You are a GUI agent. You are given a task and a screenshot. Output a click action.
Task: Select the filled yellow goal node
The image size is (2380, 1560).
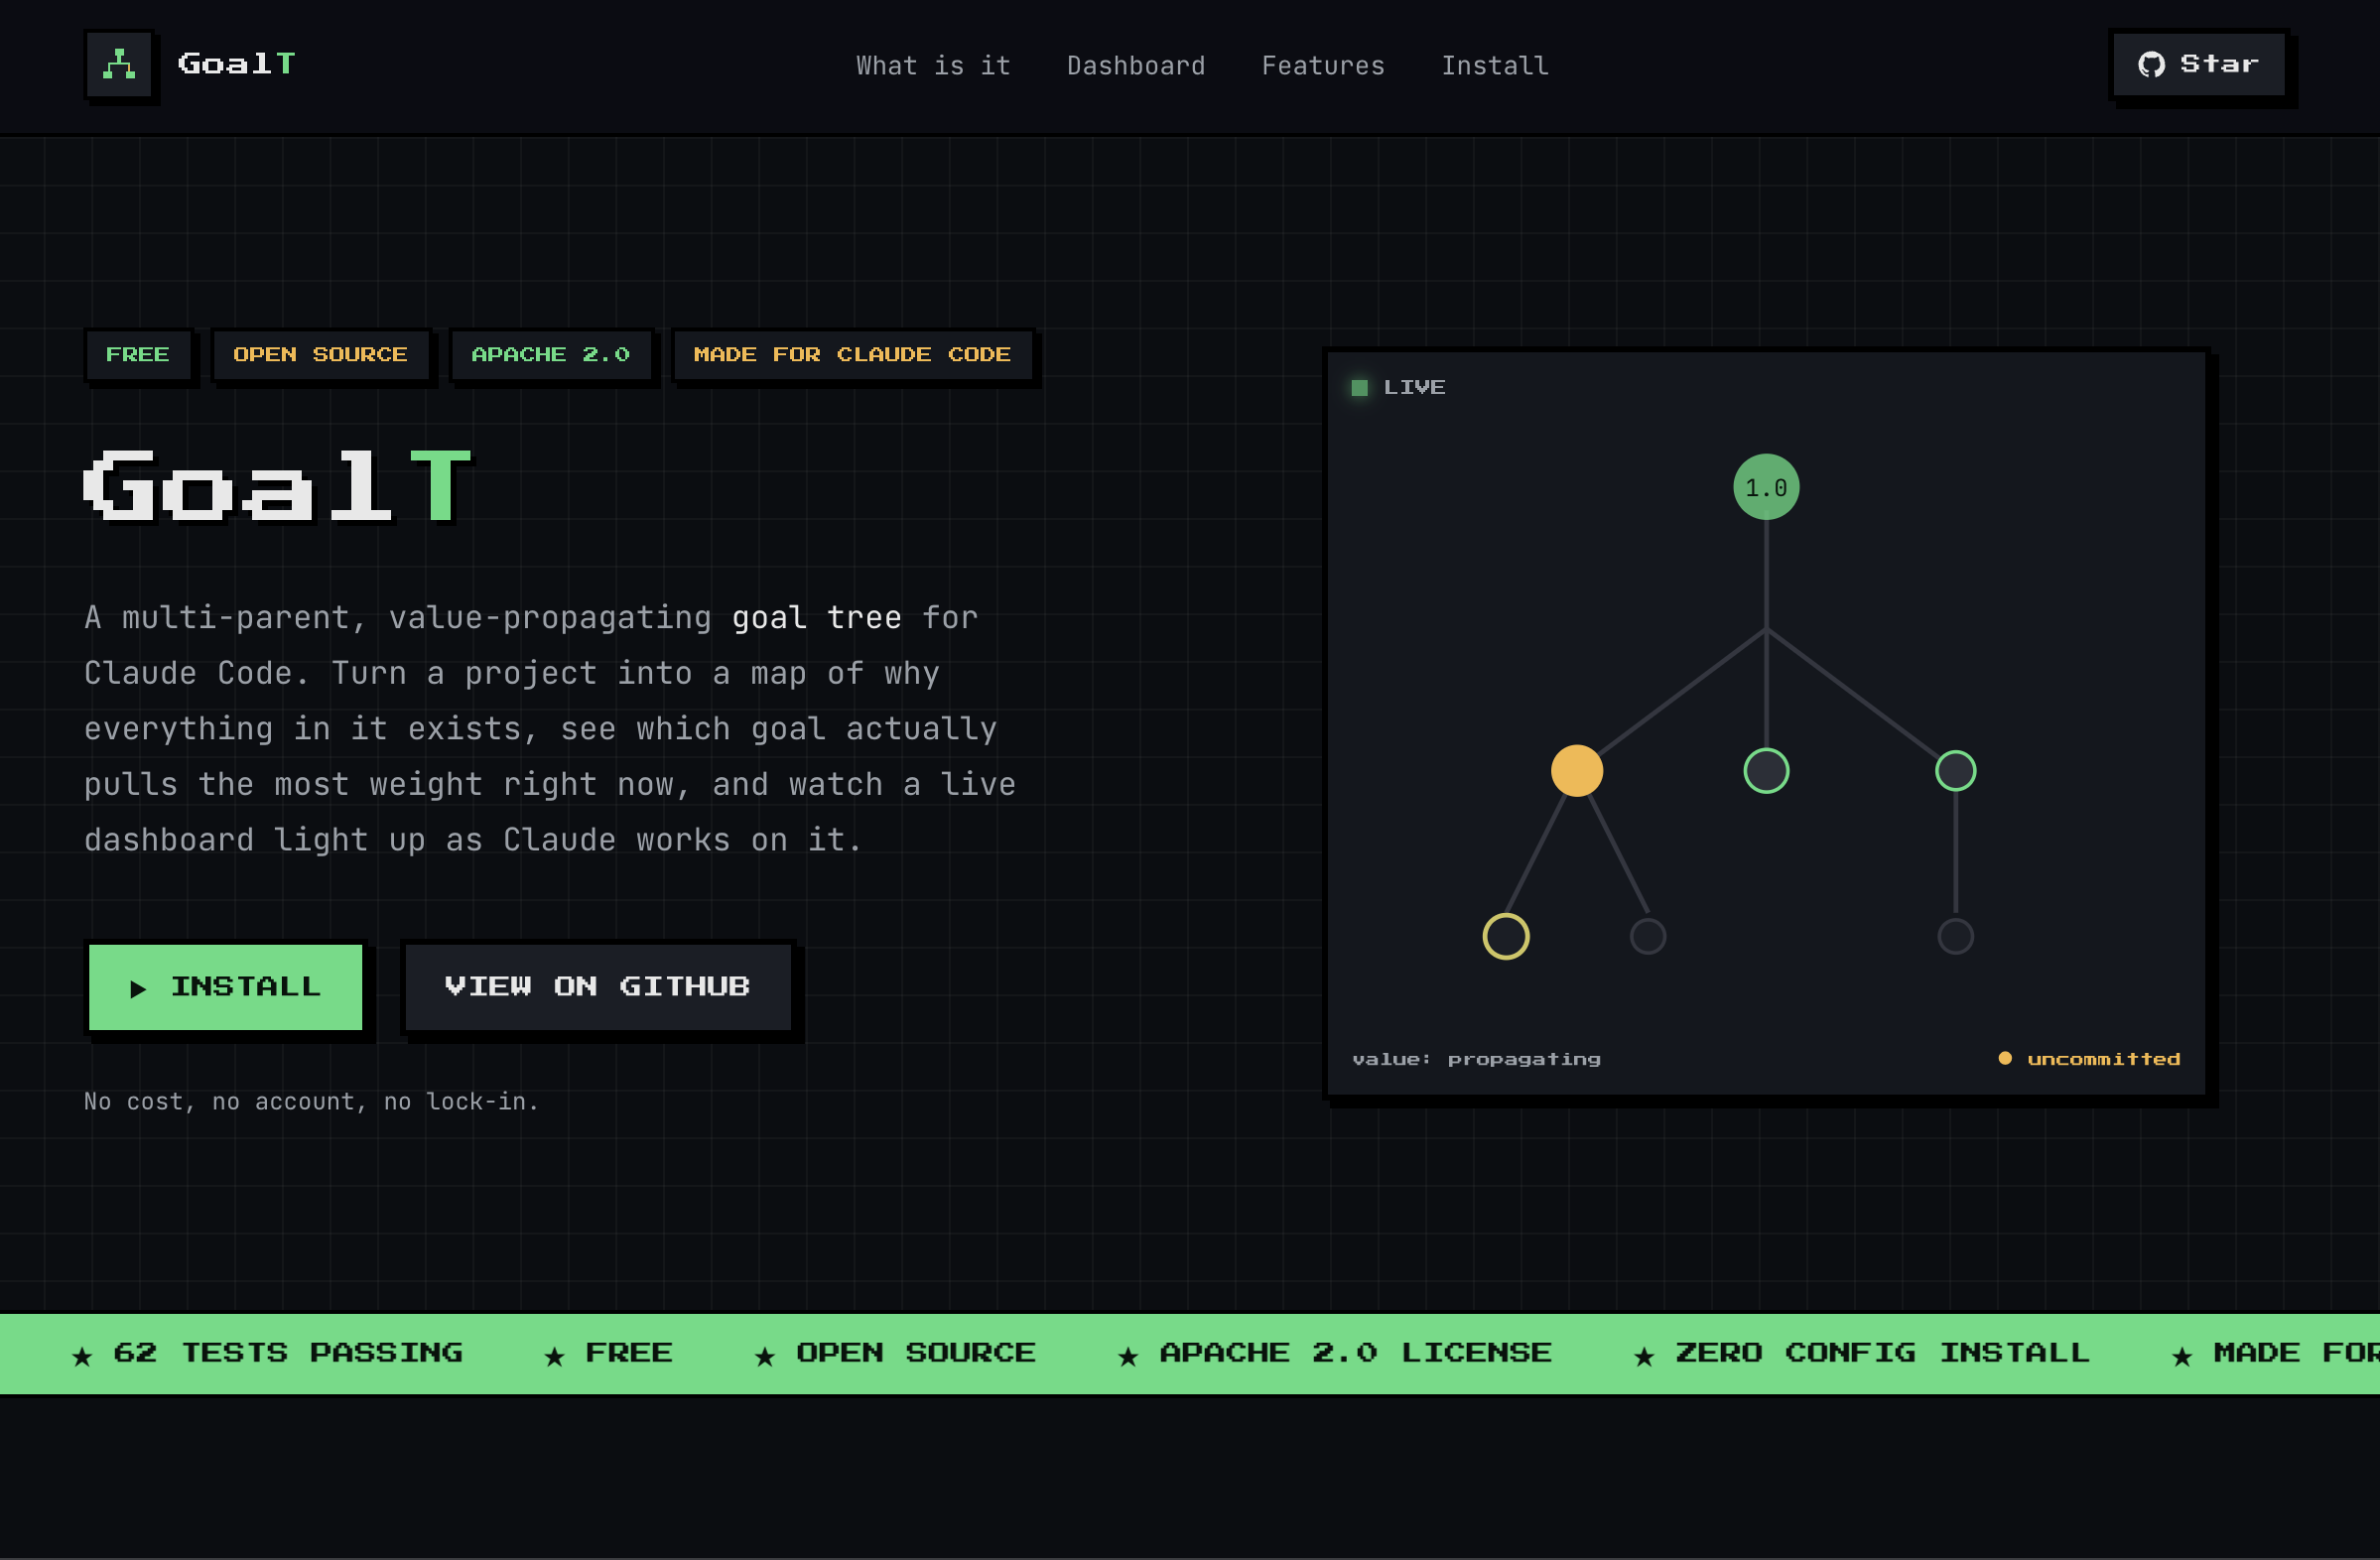pyautogui.click(x=1577, y=771)
